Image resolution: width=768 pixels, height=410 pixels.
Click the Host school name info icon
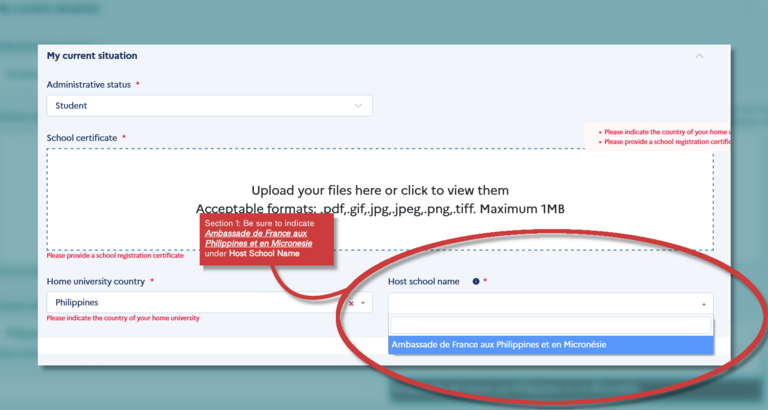tap(476, 281)
